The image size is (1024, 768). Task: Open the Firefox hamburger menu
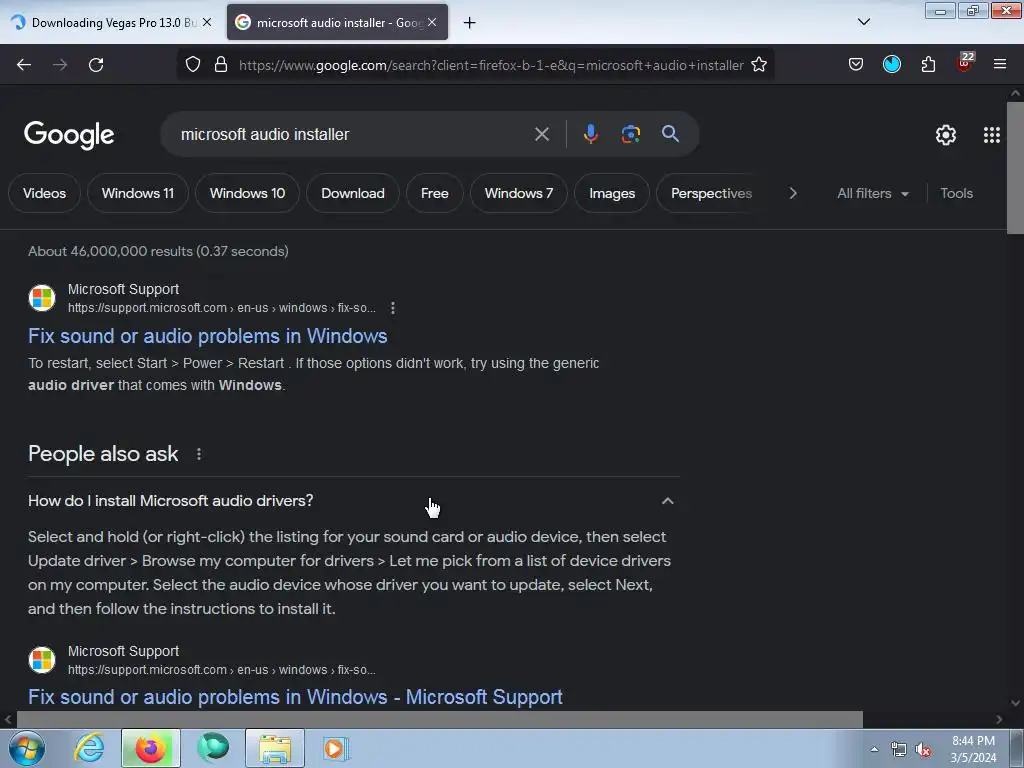tap(1000, 65)
